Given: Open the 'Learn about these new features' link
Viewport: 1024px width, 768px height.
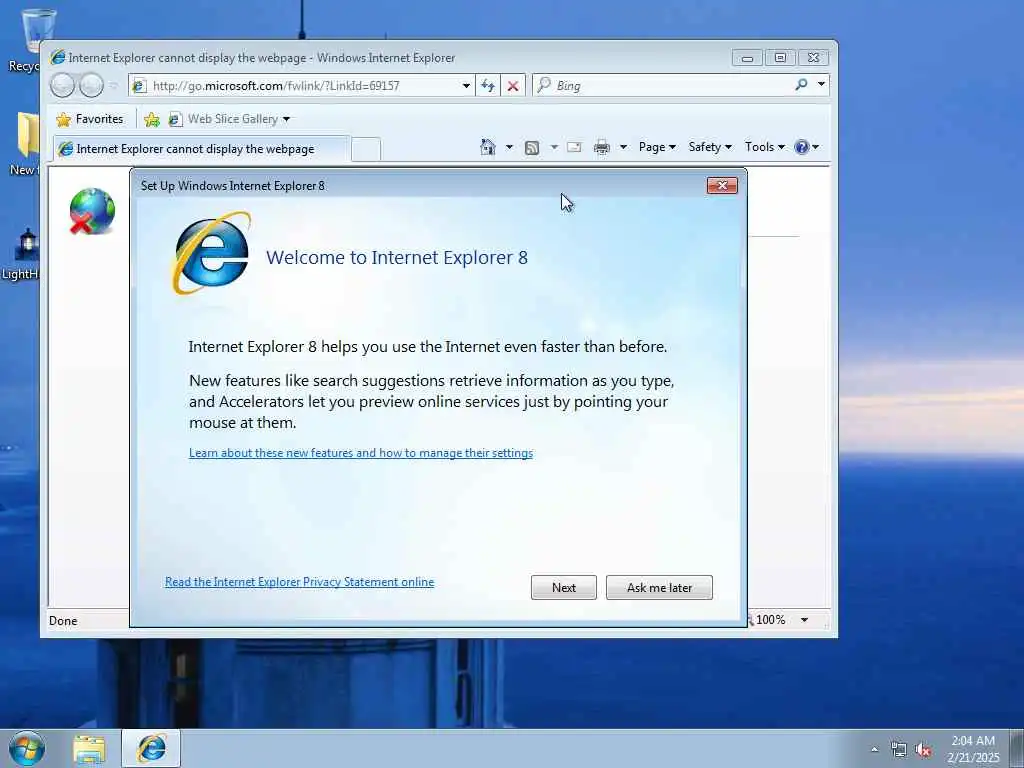Looking at the screenshot, I should coord(361,453).
